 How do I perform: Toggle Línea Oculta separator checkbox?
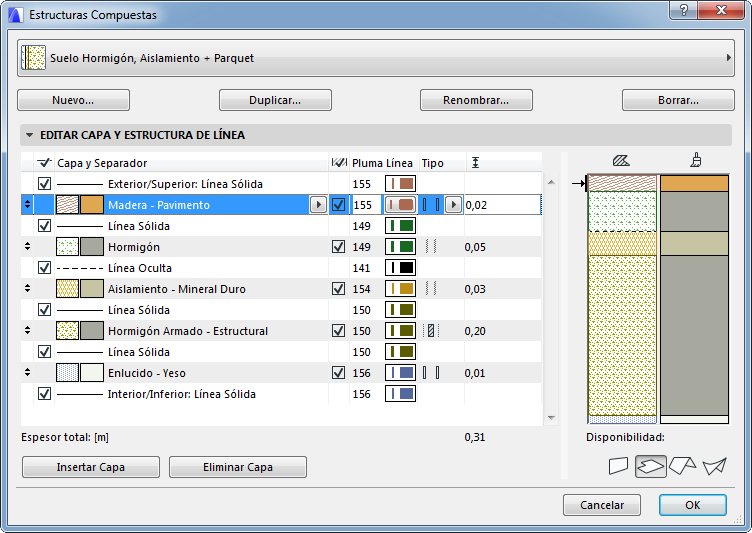point(44,268)
